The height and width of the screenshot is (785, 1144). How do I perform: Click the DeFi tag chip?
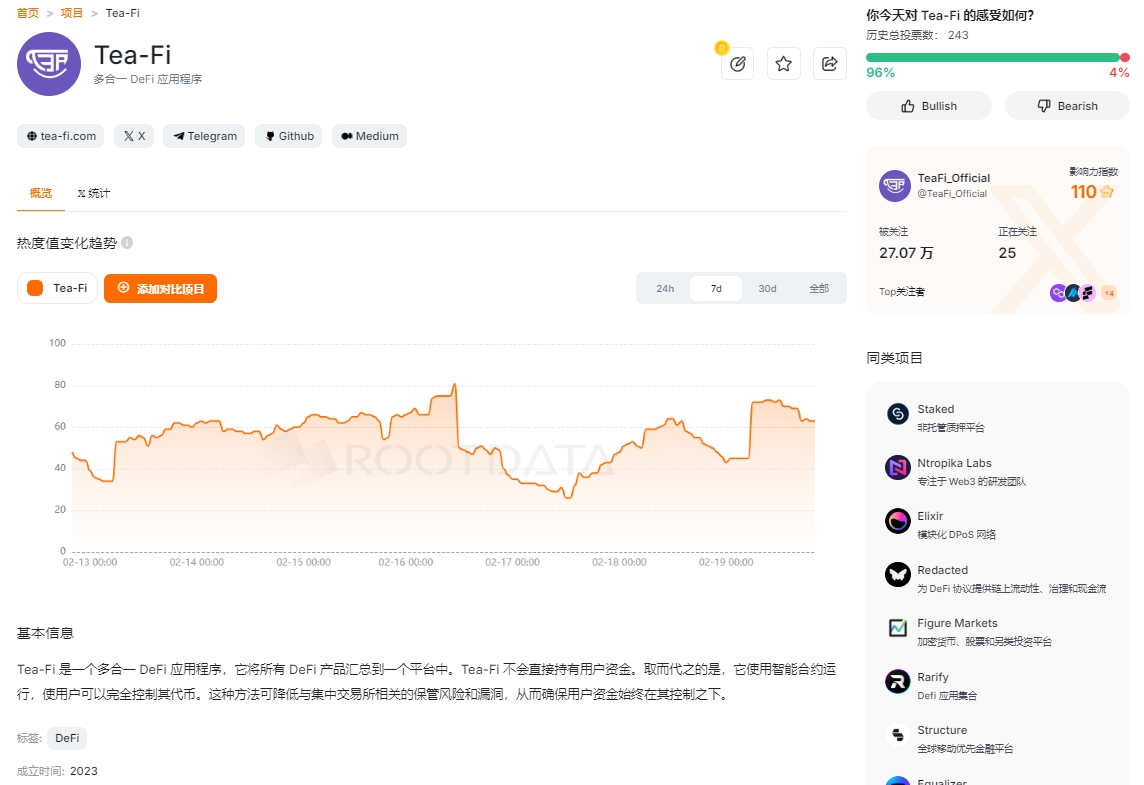click(x=67, y=738)
